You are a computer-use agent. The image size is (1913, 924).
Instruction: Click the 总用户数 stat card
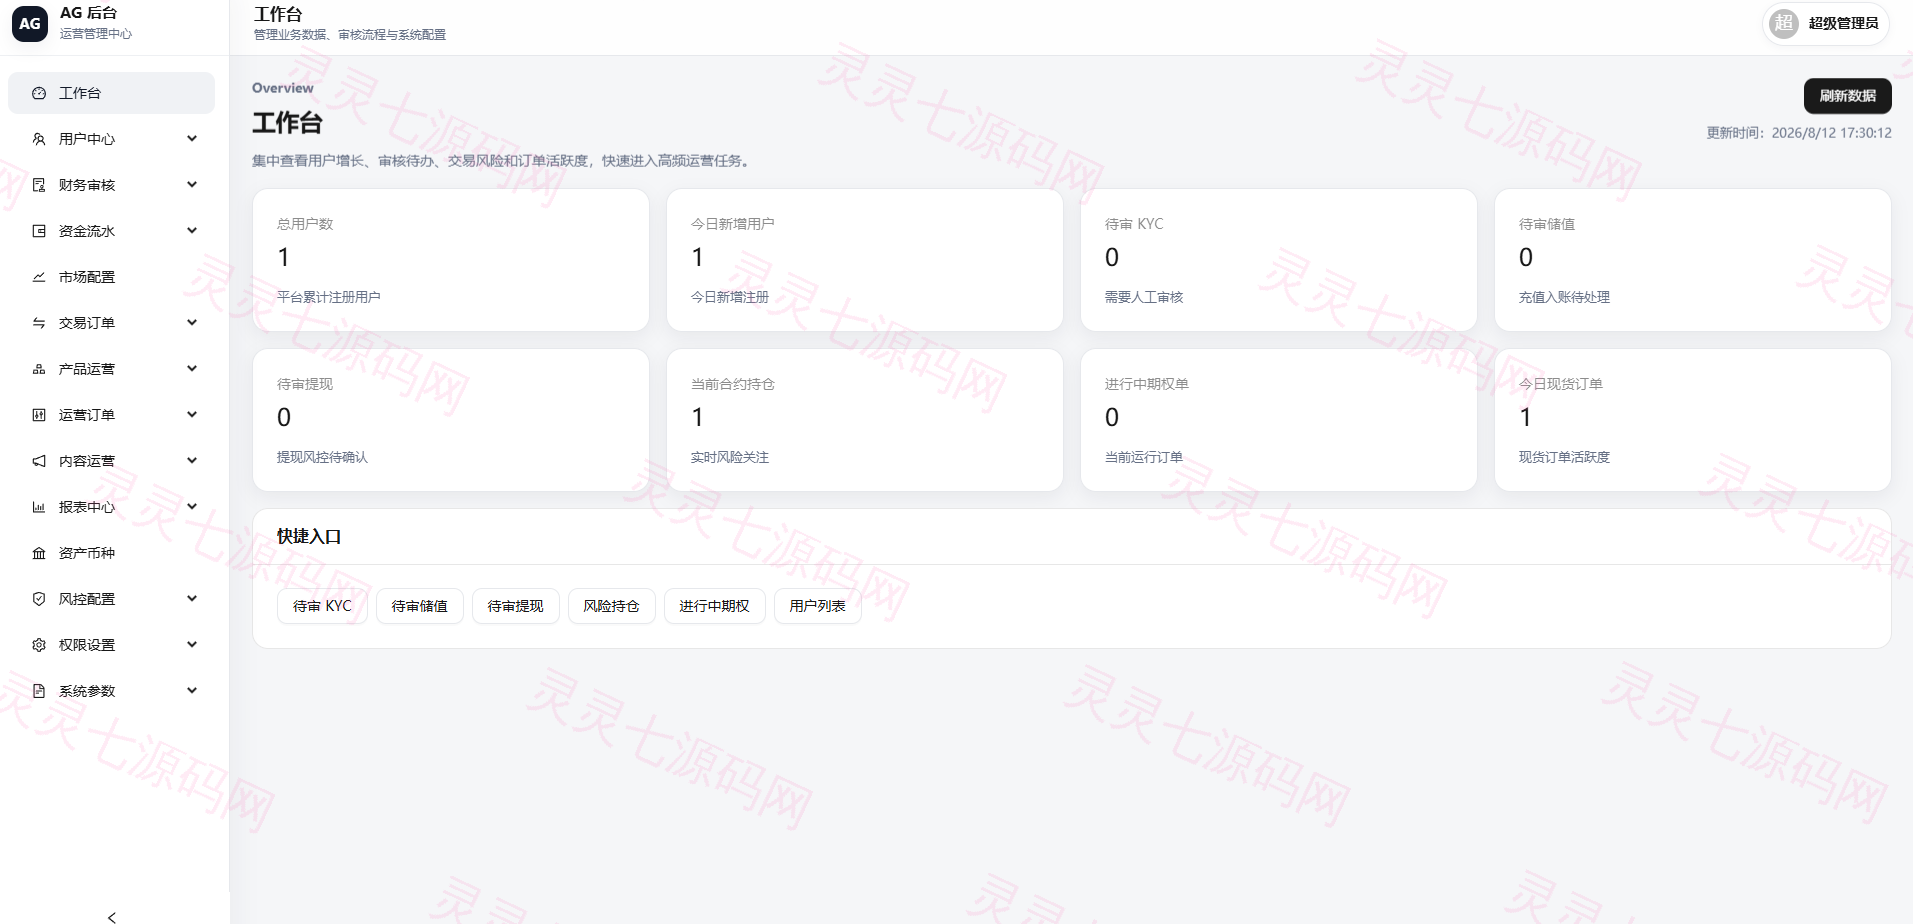pos(451,260)
